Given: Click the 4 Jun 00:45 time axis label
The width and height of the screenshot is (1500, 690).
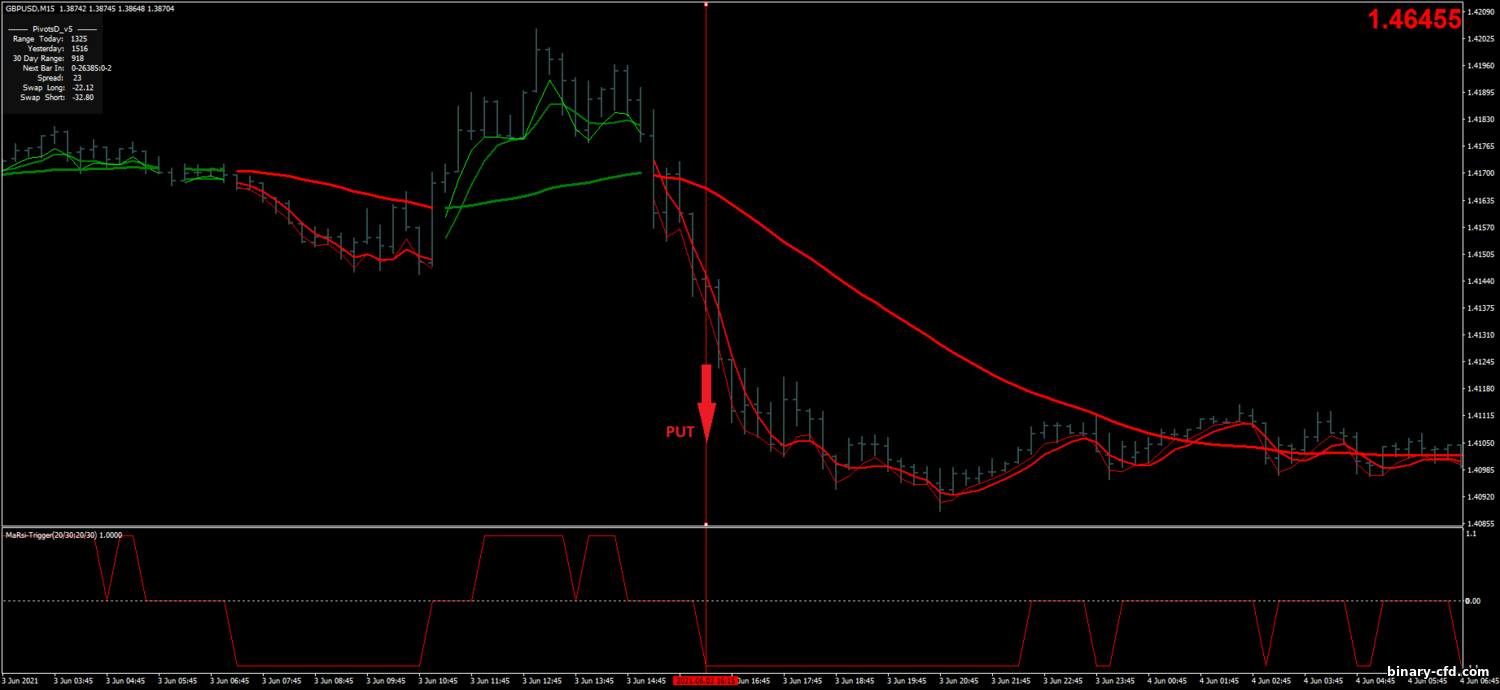Looking at the screenshot, I should click(x=1166, y=681).
